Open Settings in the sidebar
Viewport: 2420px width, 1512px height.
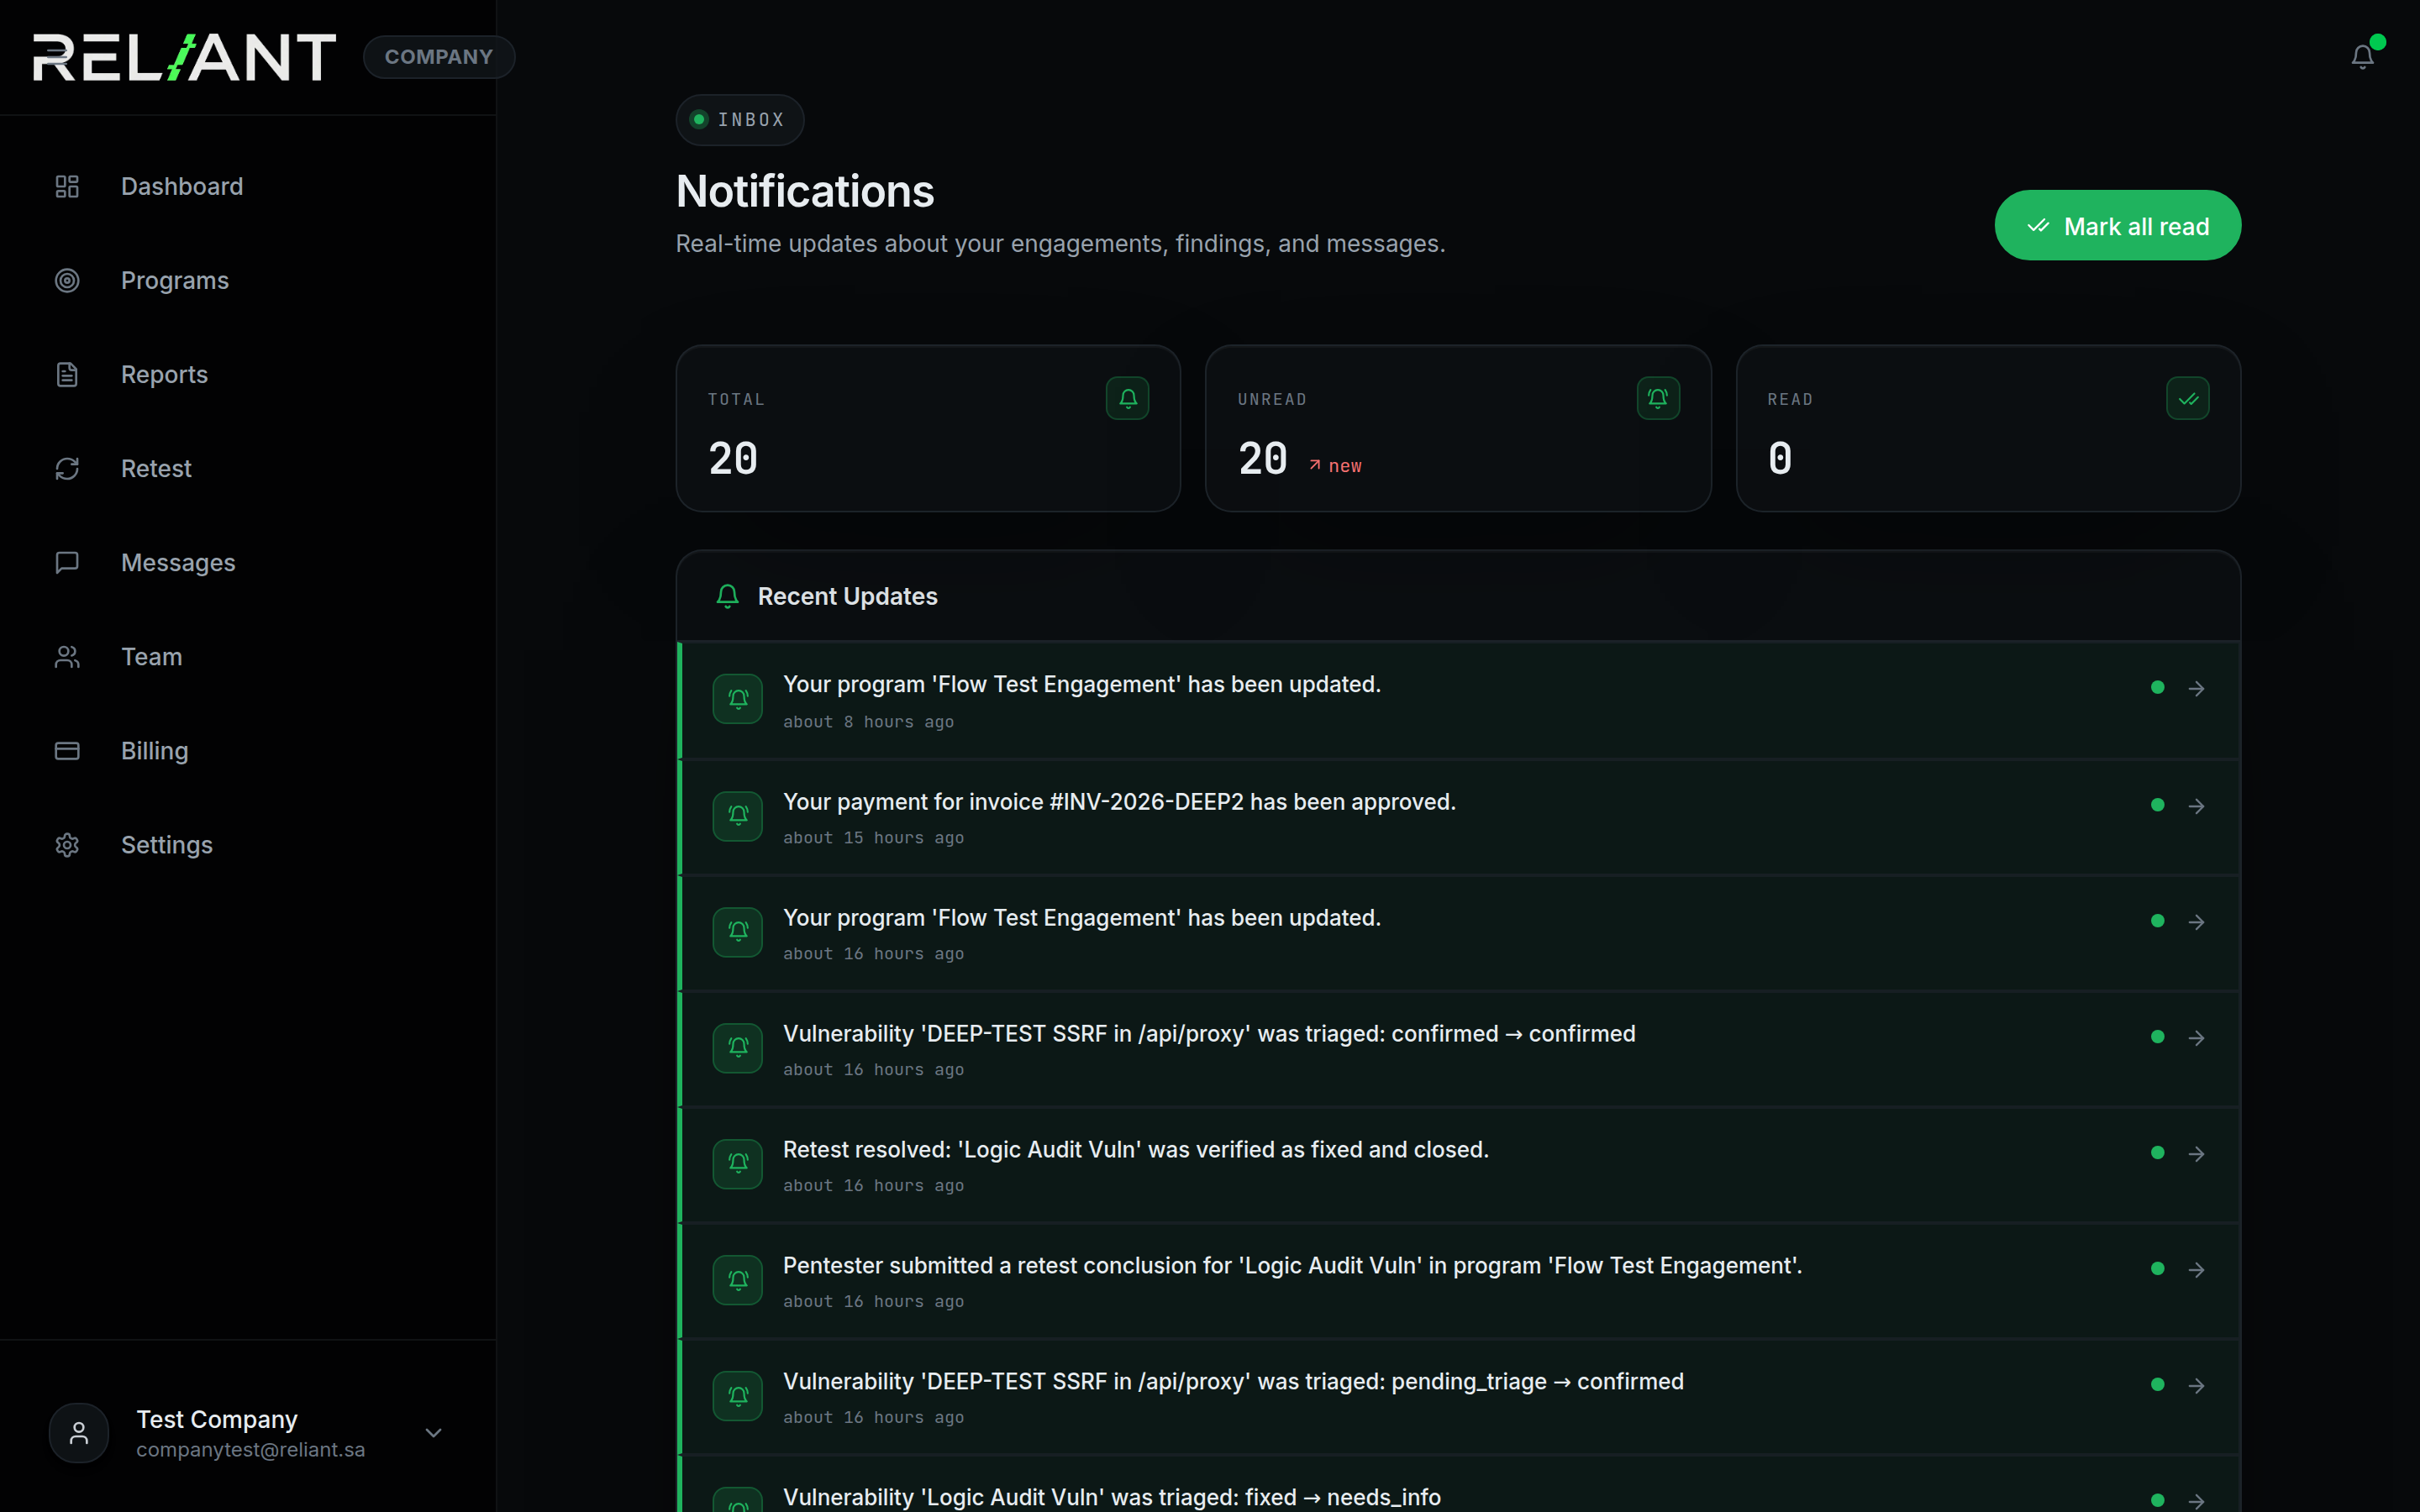coord(248,845)
